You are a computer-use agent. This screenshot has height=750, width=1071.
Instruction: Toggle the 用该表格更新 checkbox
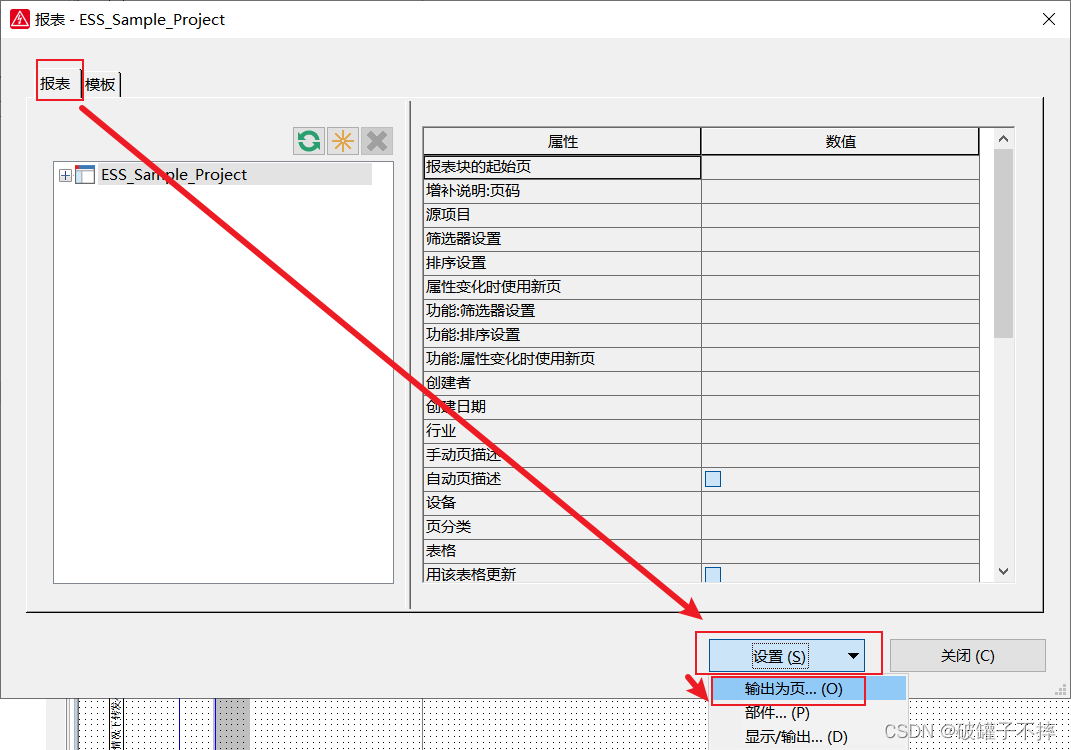click(x=713, y=574)
